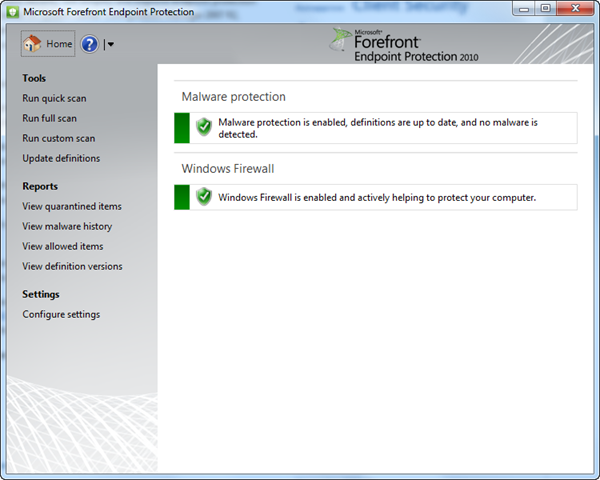Click the Malware protection status message
600x480 pixels.
[x=378, y=127]
